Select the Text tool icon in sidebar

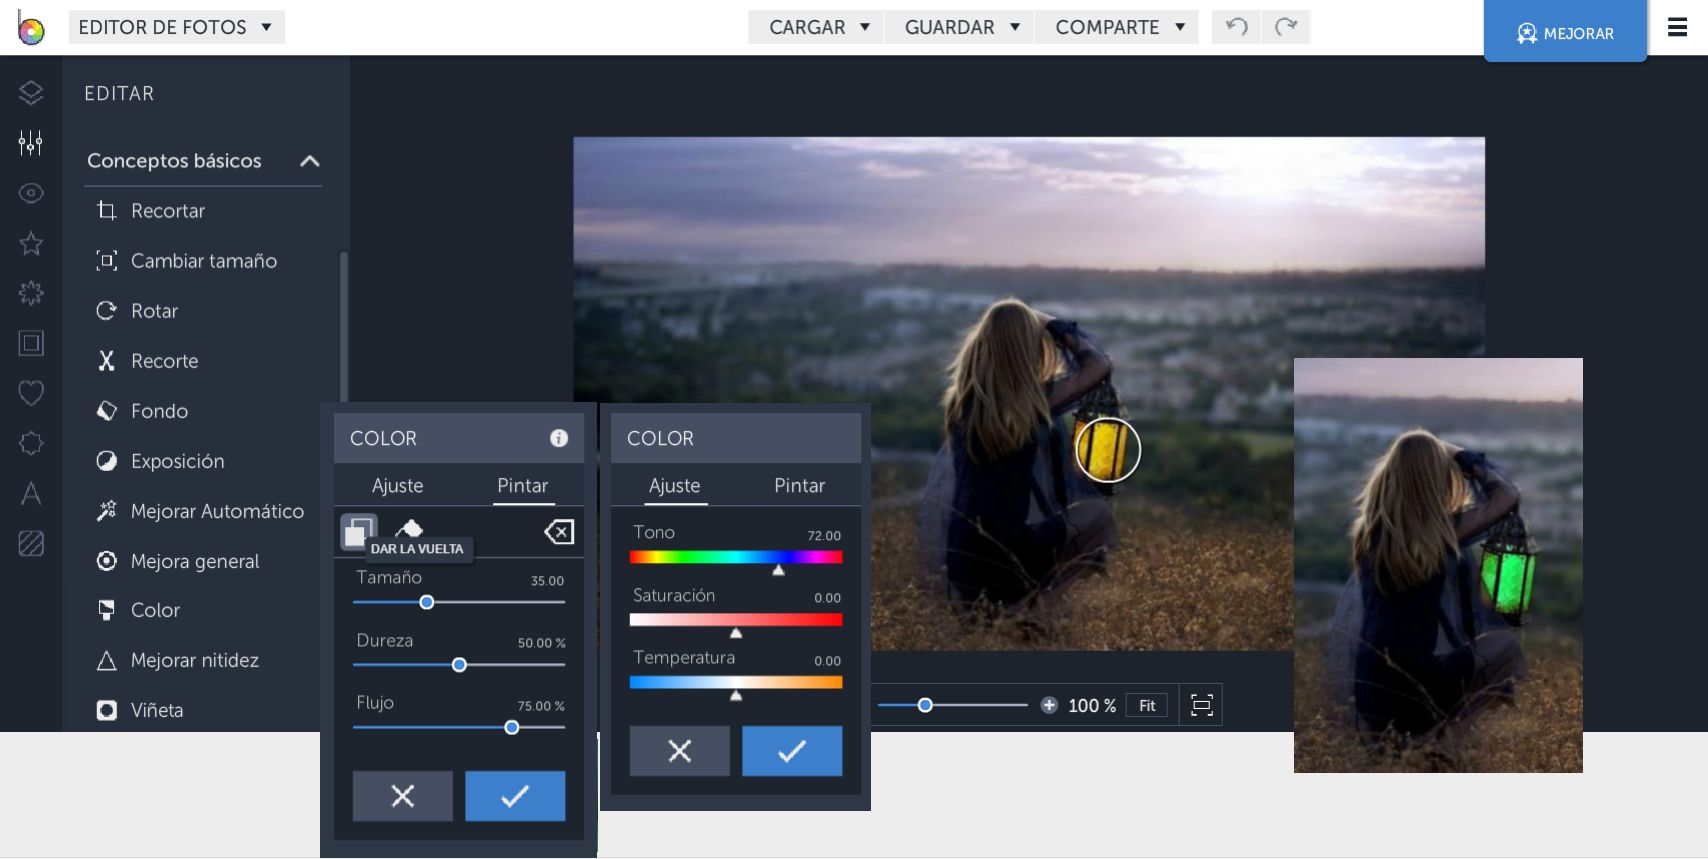coord(31,493)
